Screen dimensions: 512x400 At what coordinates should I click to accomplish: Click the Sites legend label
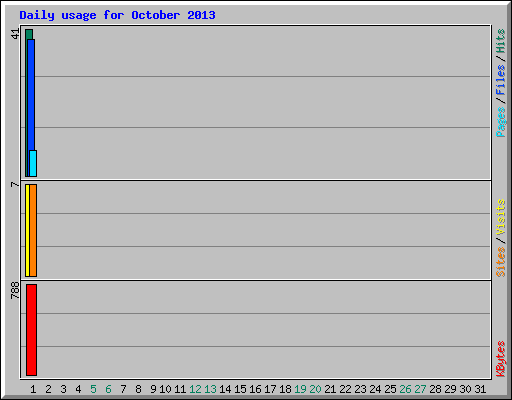pos(500,262)
